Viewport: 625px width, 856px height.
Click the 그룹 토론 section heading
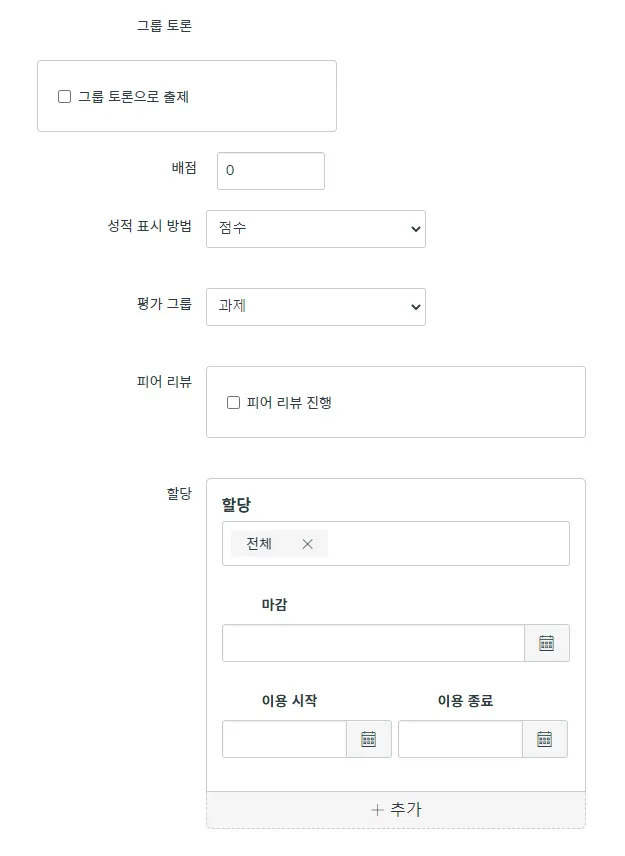[x=164, y=26]
